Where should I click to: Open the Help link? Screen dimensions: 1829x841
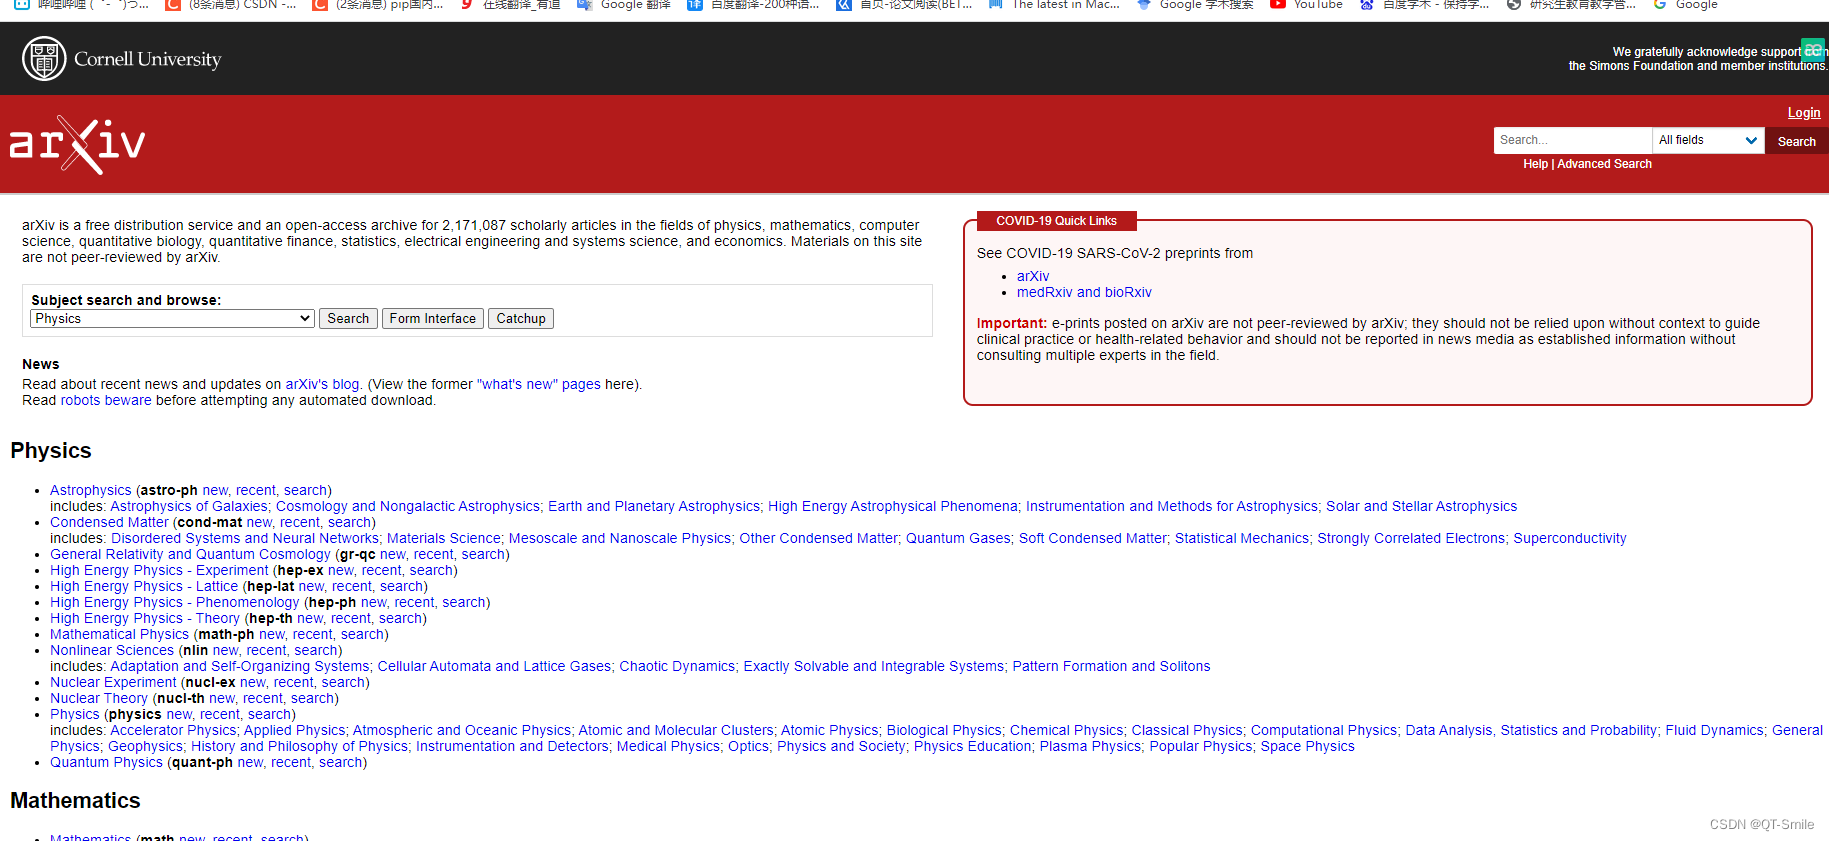tap(1535, 164)
